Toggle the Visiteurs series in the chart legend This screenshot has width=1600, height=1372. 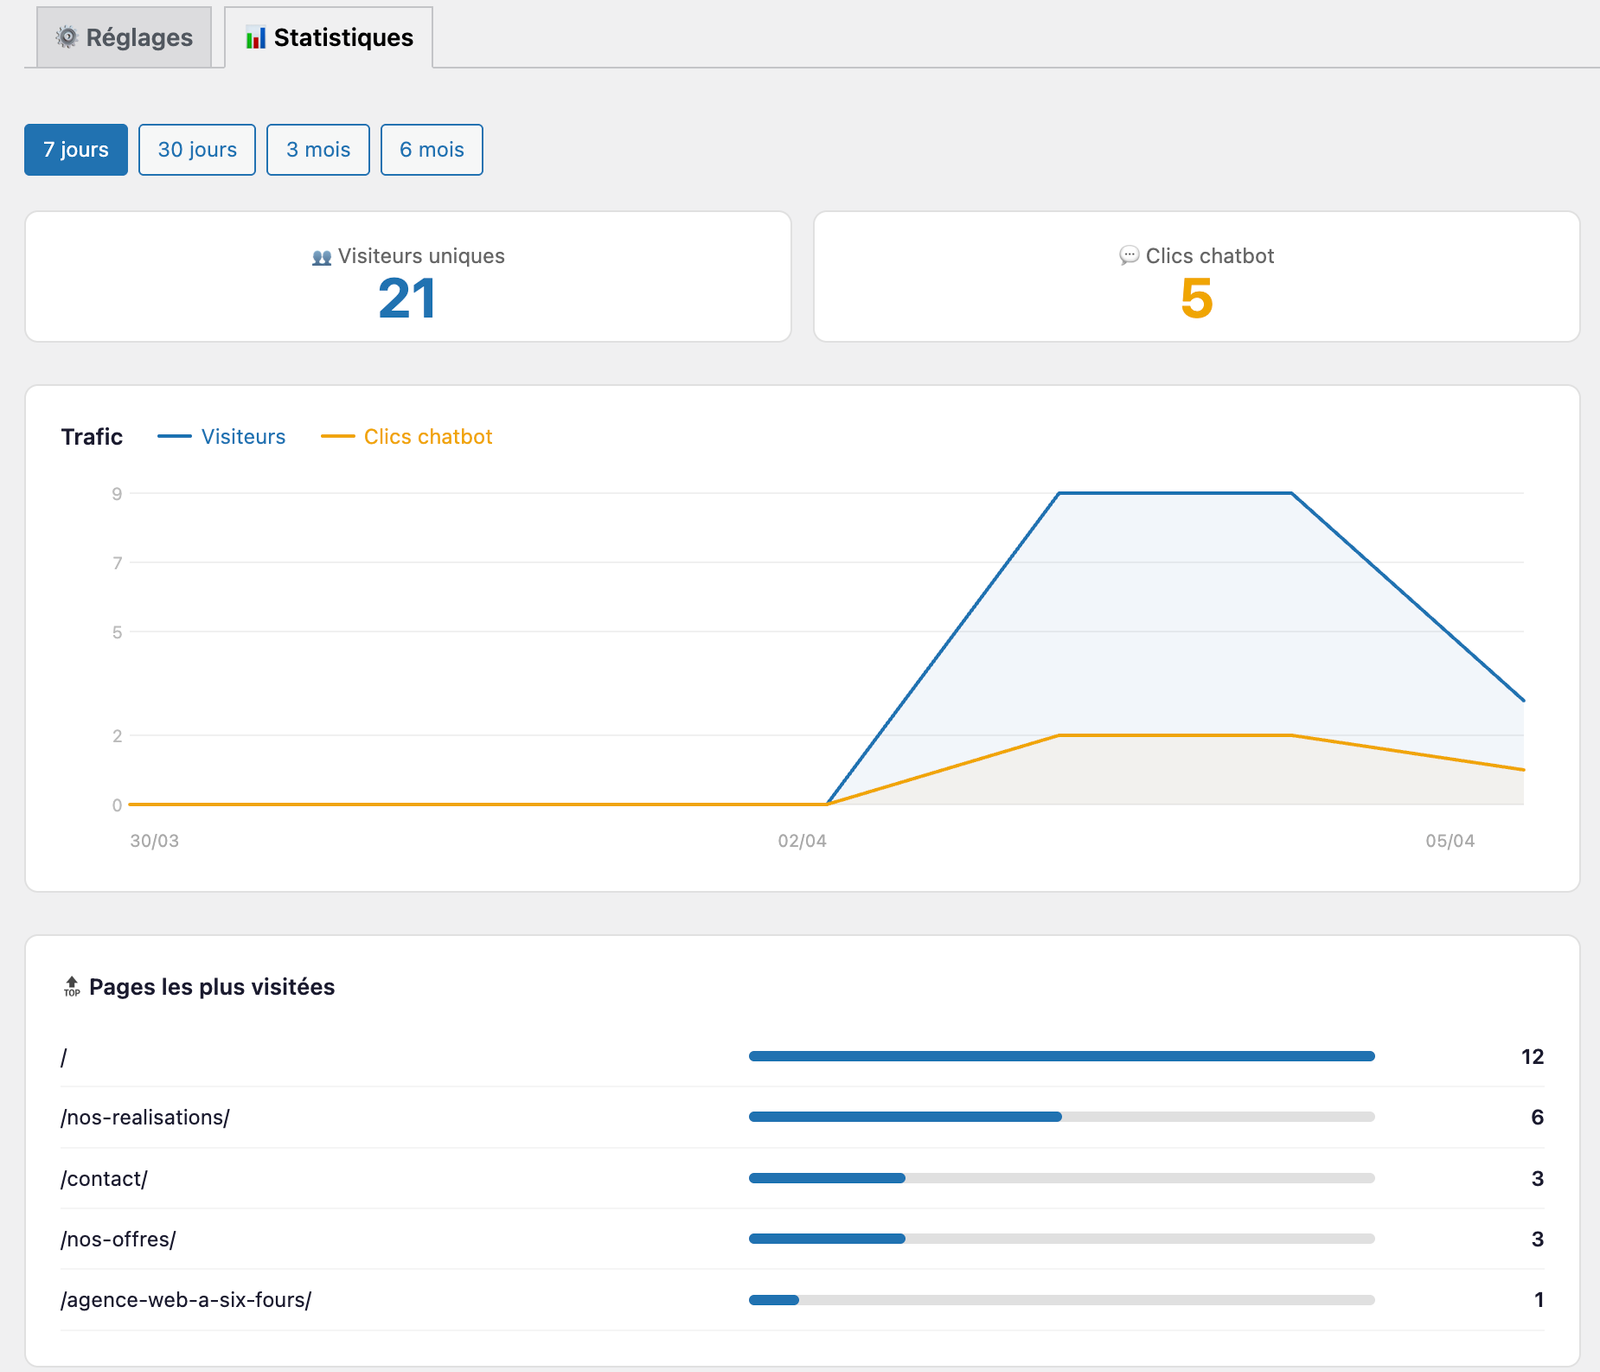pos(242,436)
